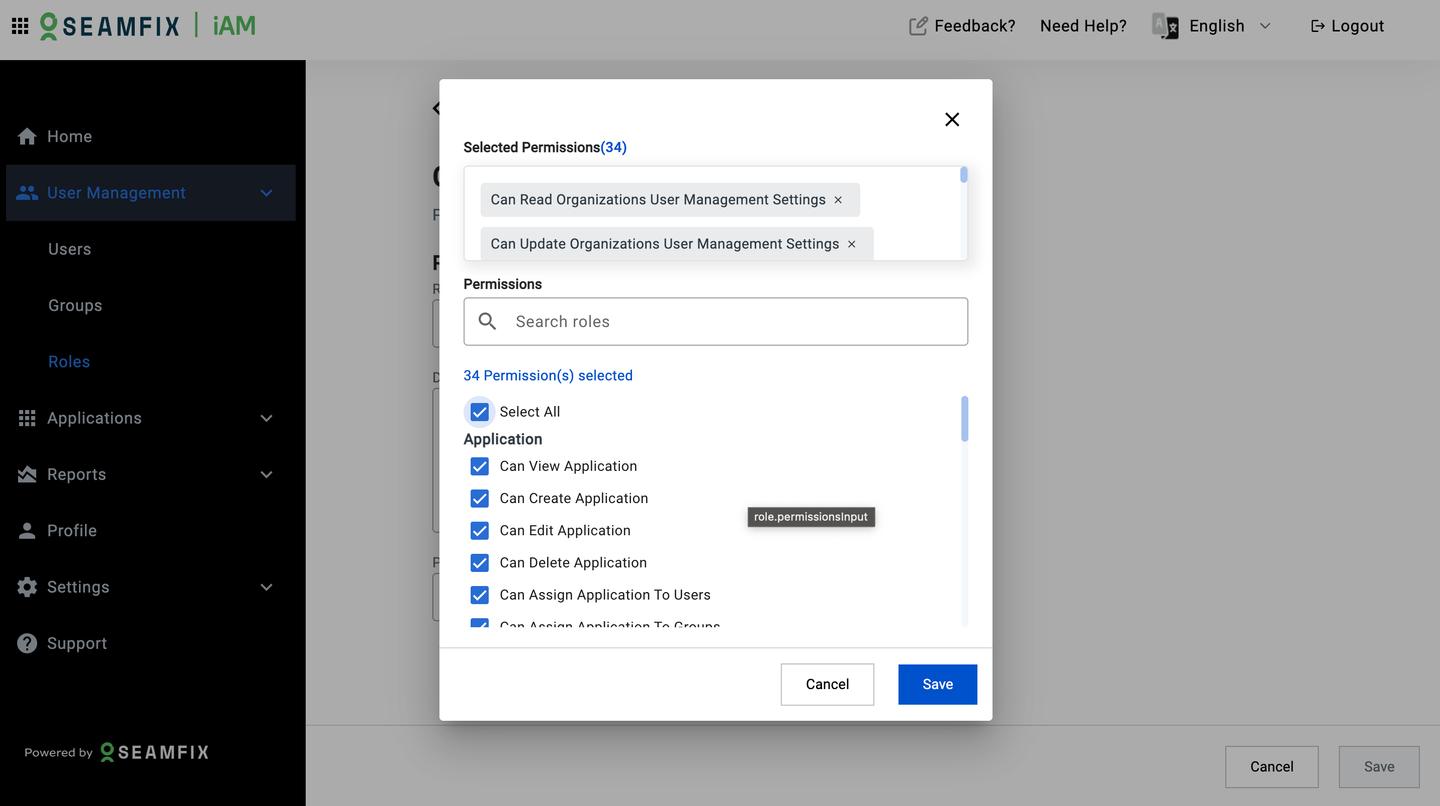Image resolution: width=1440 pixels, height=806 pixels.
Task: Click the Feedback pencil icon
Action: pyautogui.click(x=918, y=26)
